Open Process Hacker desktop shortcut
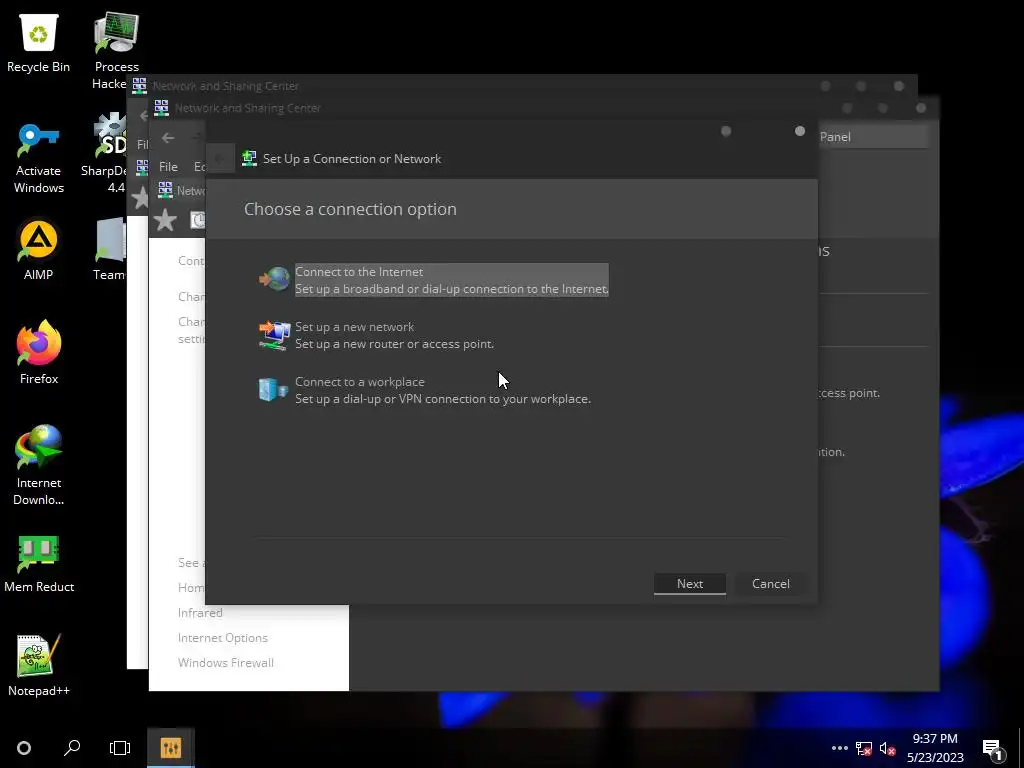1024x768 pixels. (116, 49)
